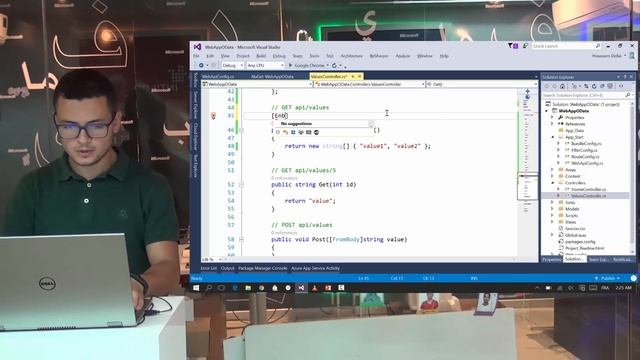Image resolution: width=640 pixels, height=360 pixels.
Task: Click the Solution Explorer Refresh icon
Action: coord(594,86)
